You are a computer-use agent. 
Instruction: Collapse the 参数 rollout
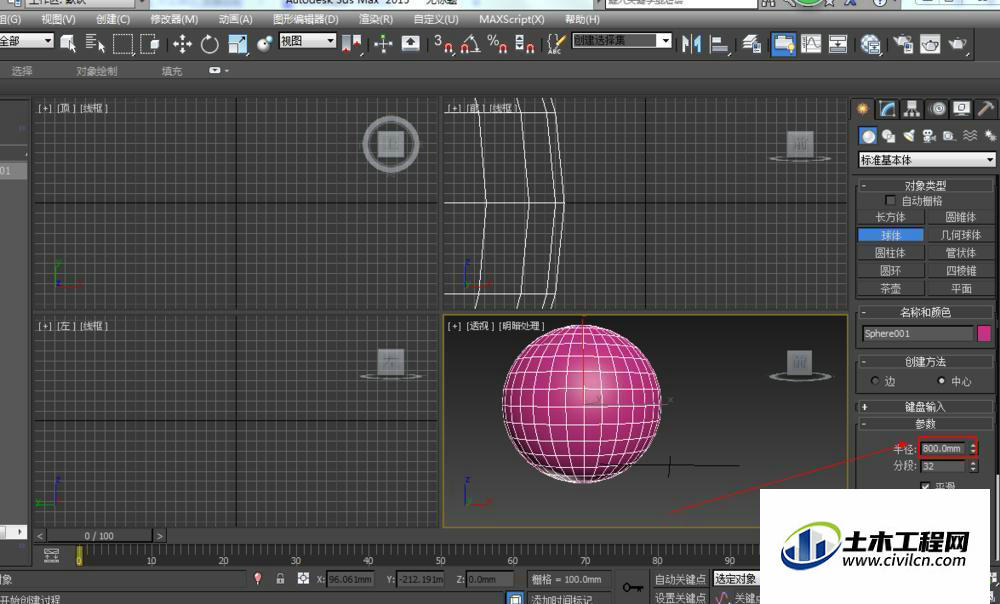(925, 424)
